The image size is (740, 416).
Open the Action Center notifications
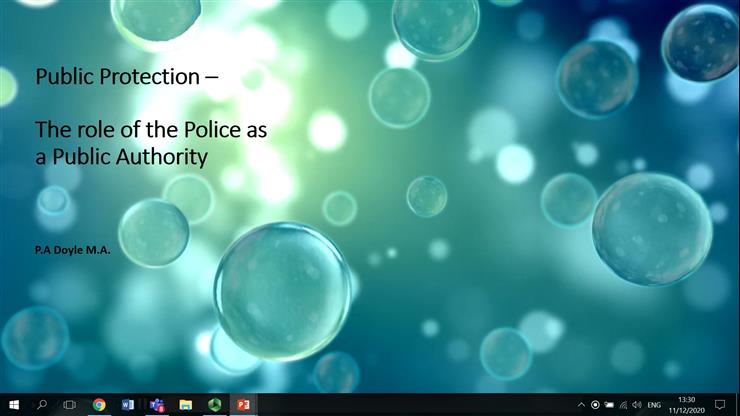click(719, 405)
